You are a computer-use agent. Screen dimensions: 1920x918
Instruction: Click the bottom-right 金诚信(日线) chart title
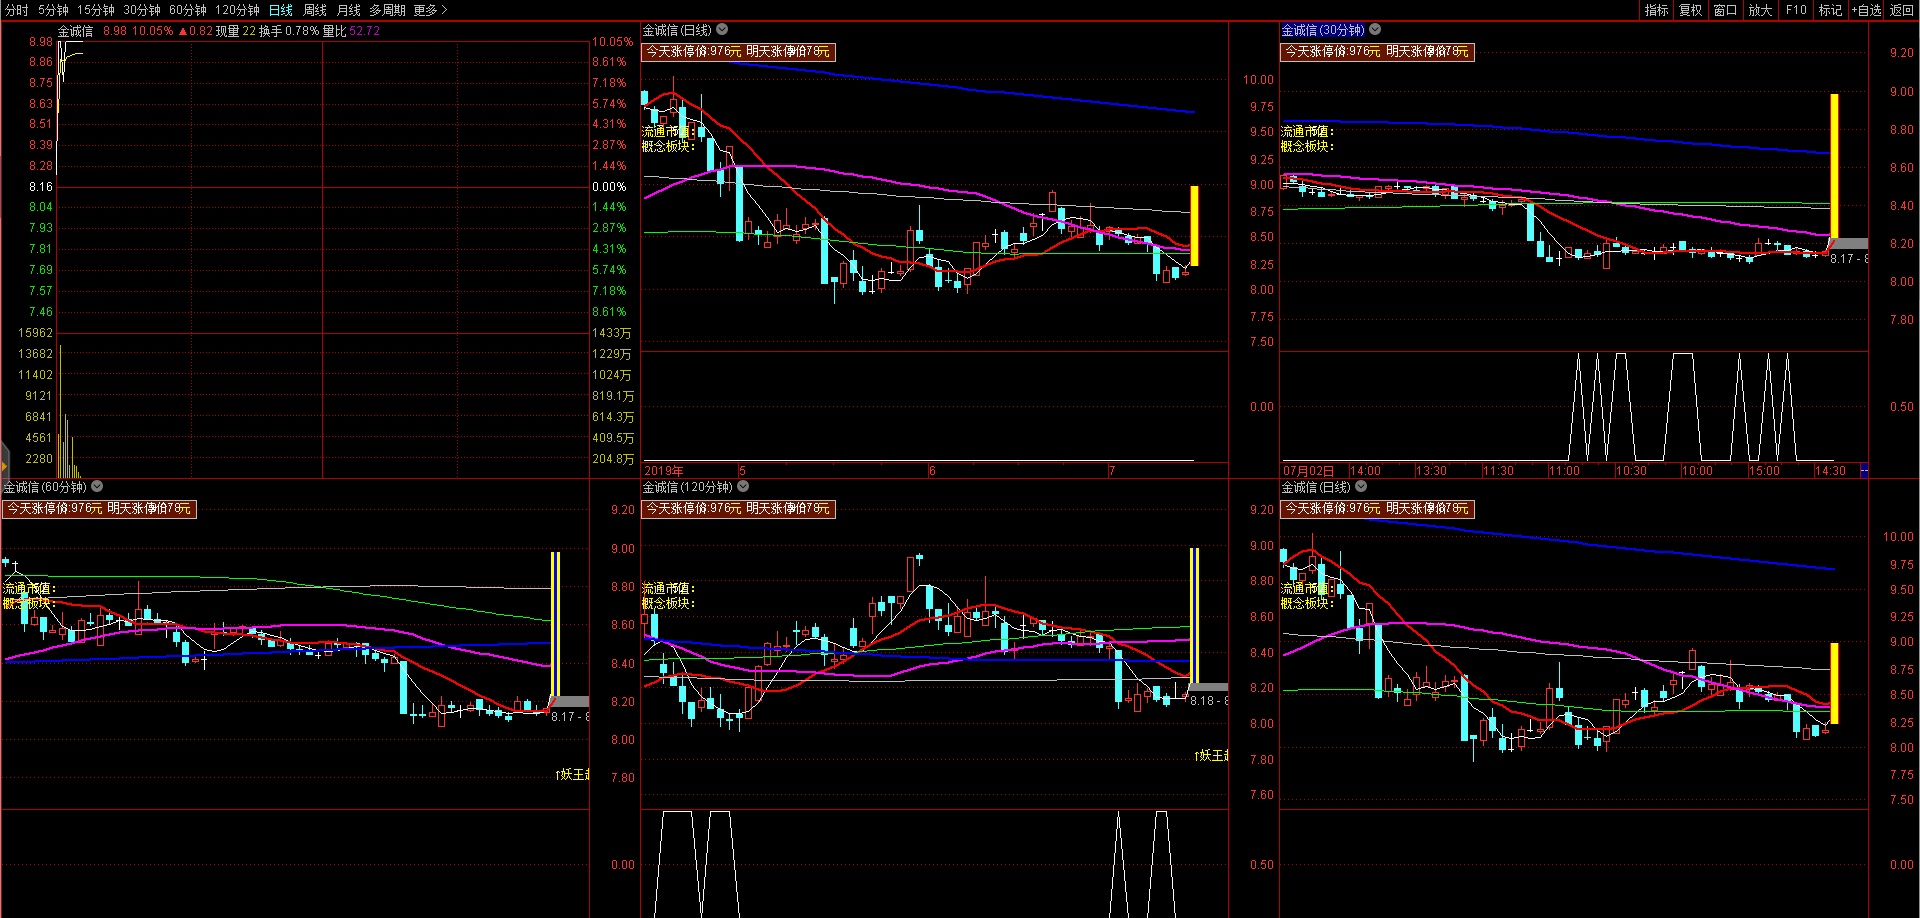pyautogui.click(x=1316, y=487)
